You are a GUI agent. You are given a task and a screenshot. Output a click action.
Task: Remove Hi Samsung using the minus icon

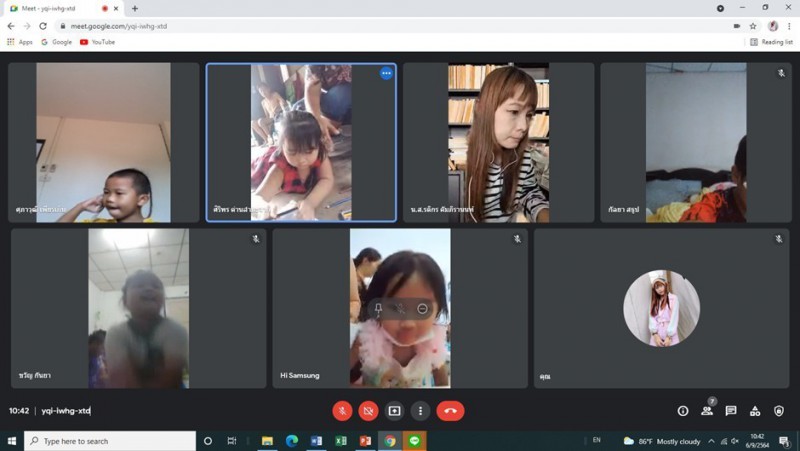[423, 309]
